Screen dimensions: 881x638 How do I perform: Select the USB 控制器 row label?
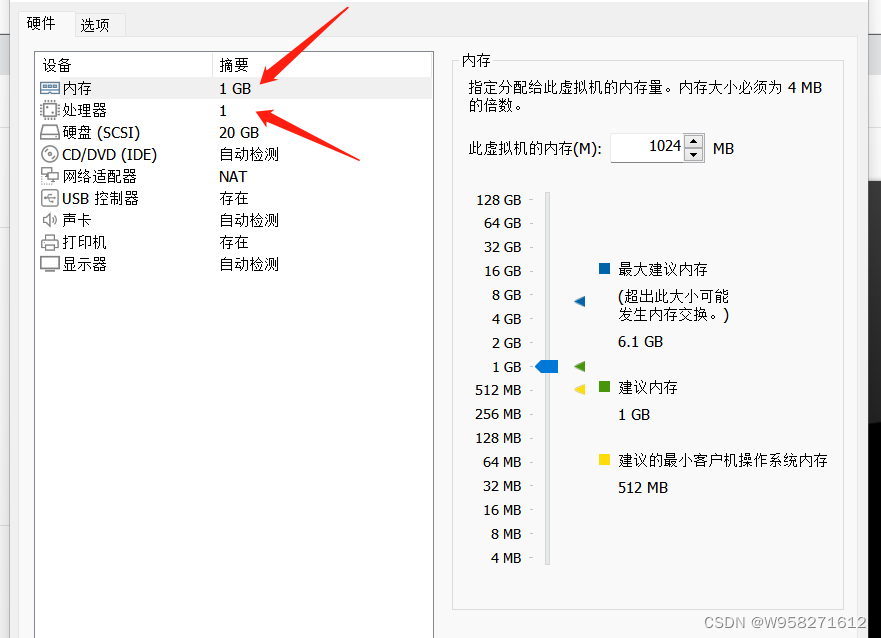100,198
